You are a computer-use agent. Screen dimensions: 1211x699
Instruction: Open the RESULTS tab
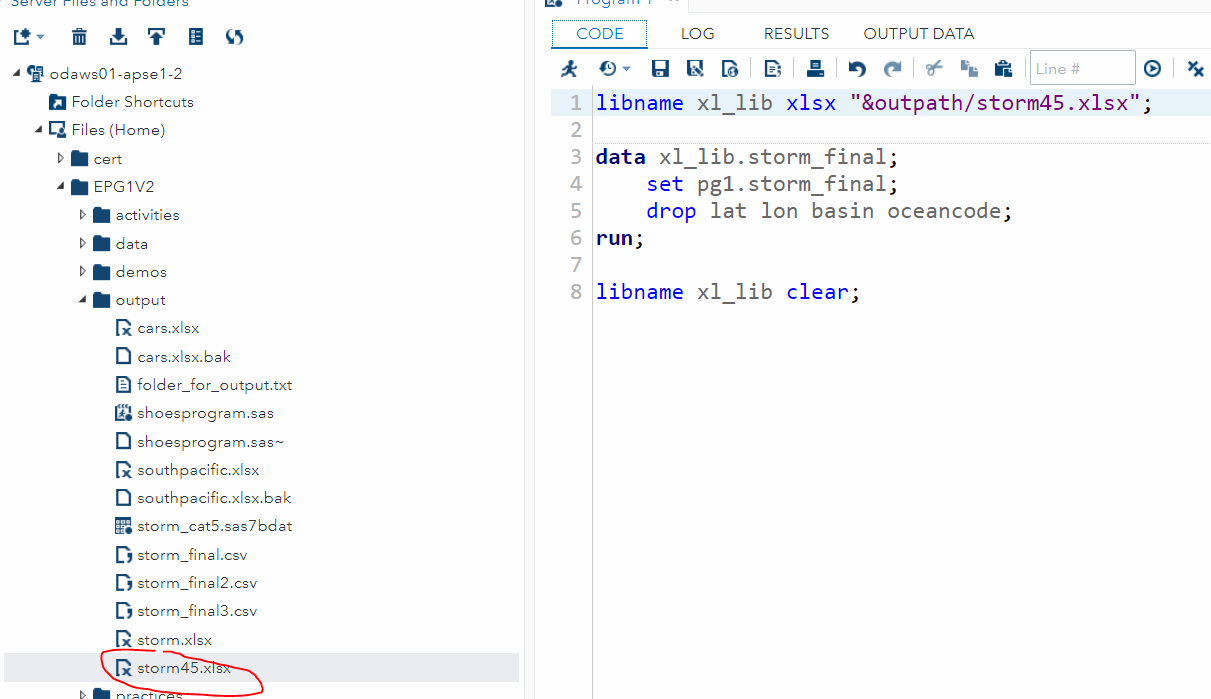[x=796, y=33]
